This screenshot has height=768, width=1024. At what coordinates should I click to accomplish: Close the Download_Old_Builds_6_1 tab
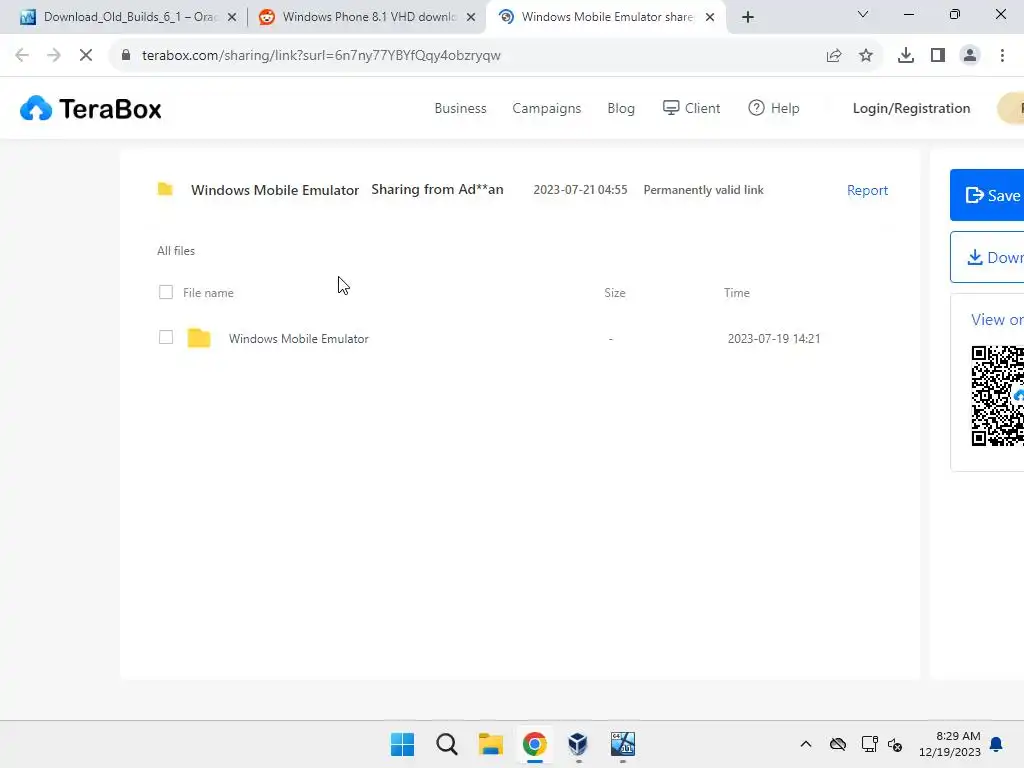[232, 17]
